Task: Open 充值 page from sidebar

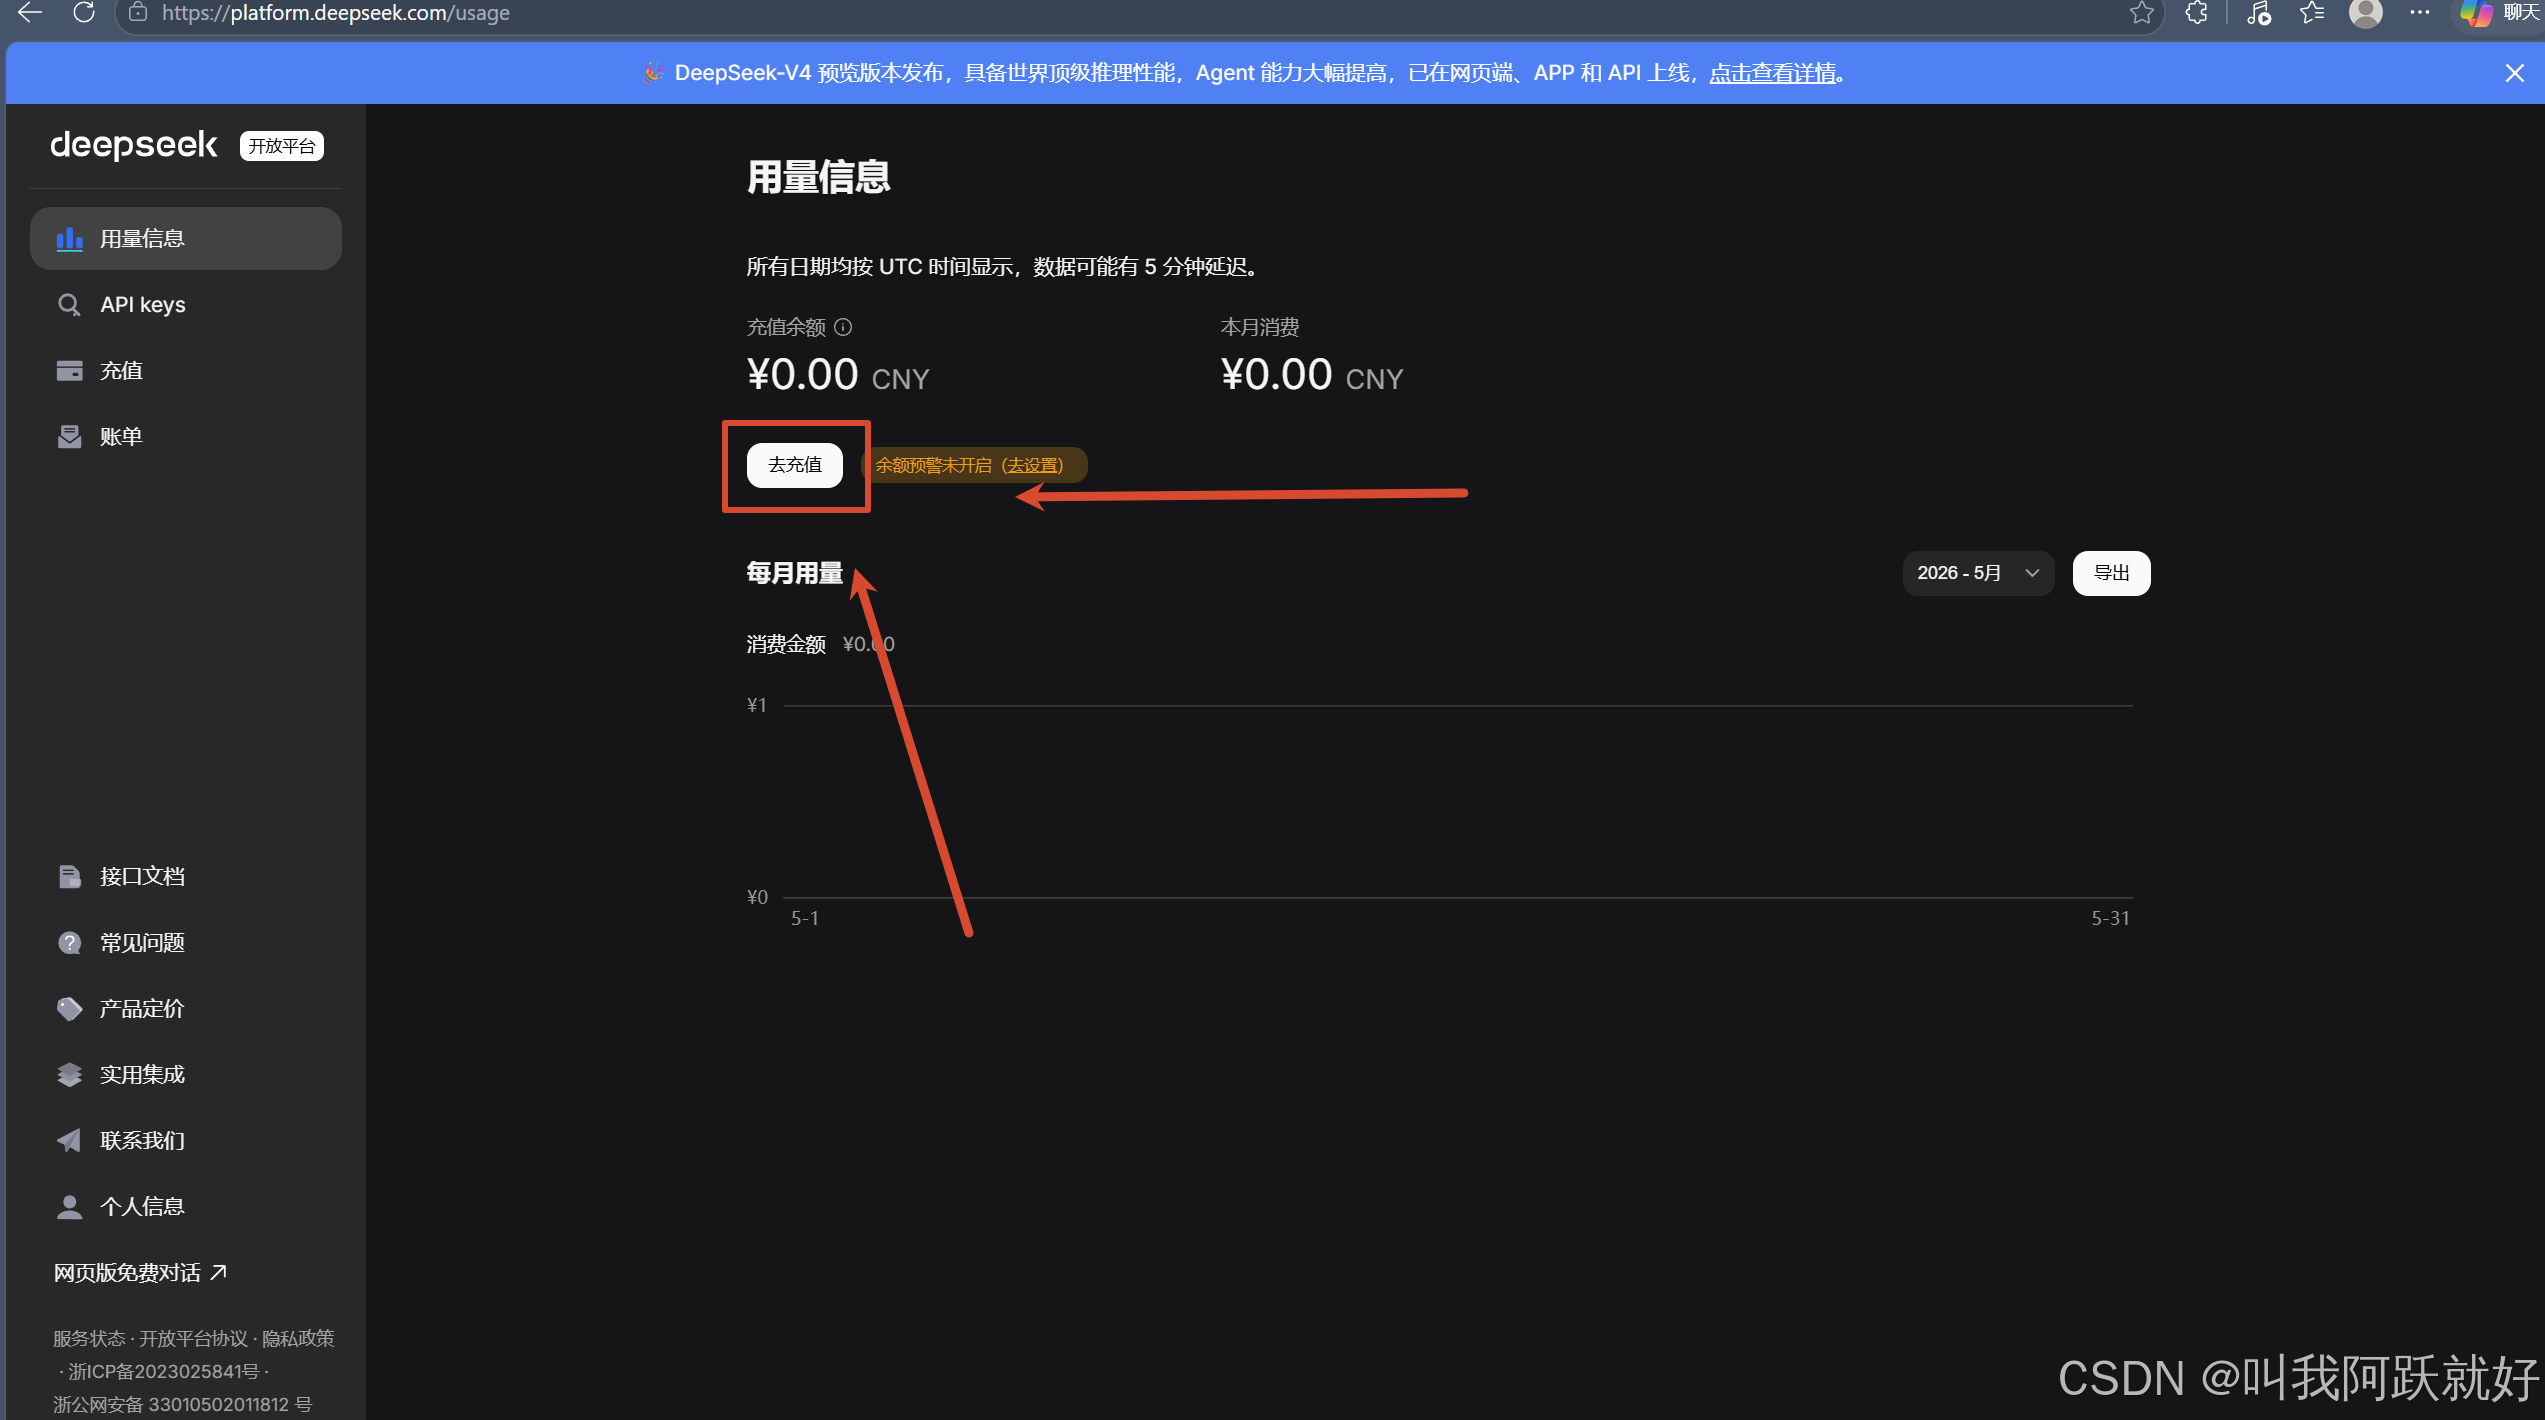Action: [x=186, y=371]
